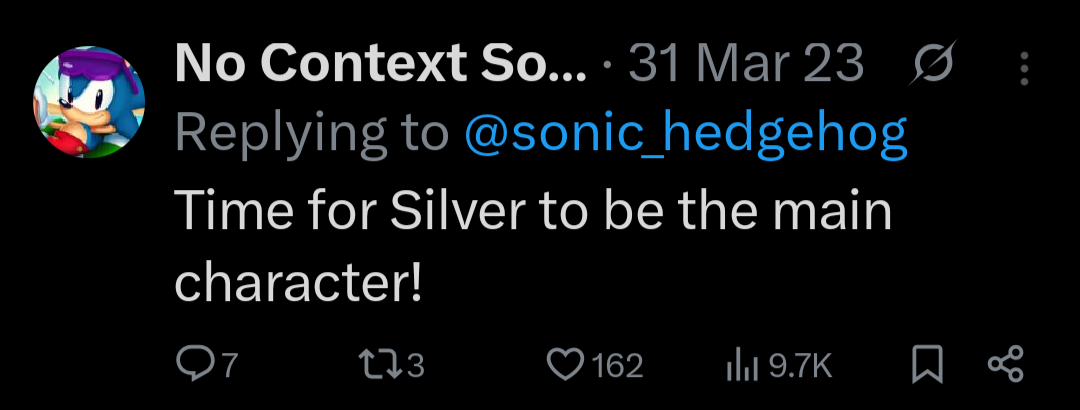Screen dimensions: 1080x410
Task: Like the tweet with the heart icon
Action: coord(567,366)
